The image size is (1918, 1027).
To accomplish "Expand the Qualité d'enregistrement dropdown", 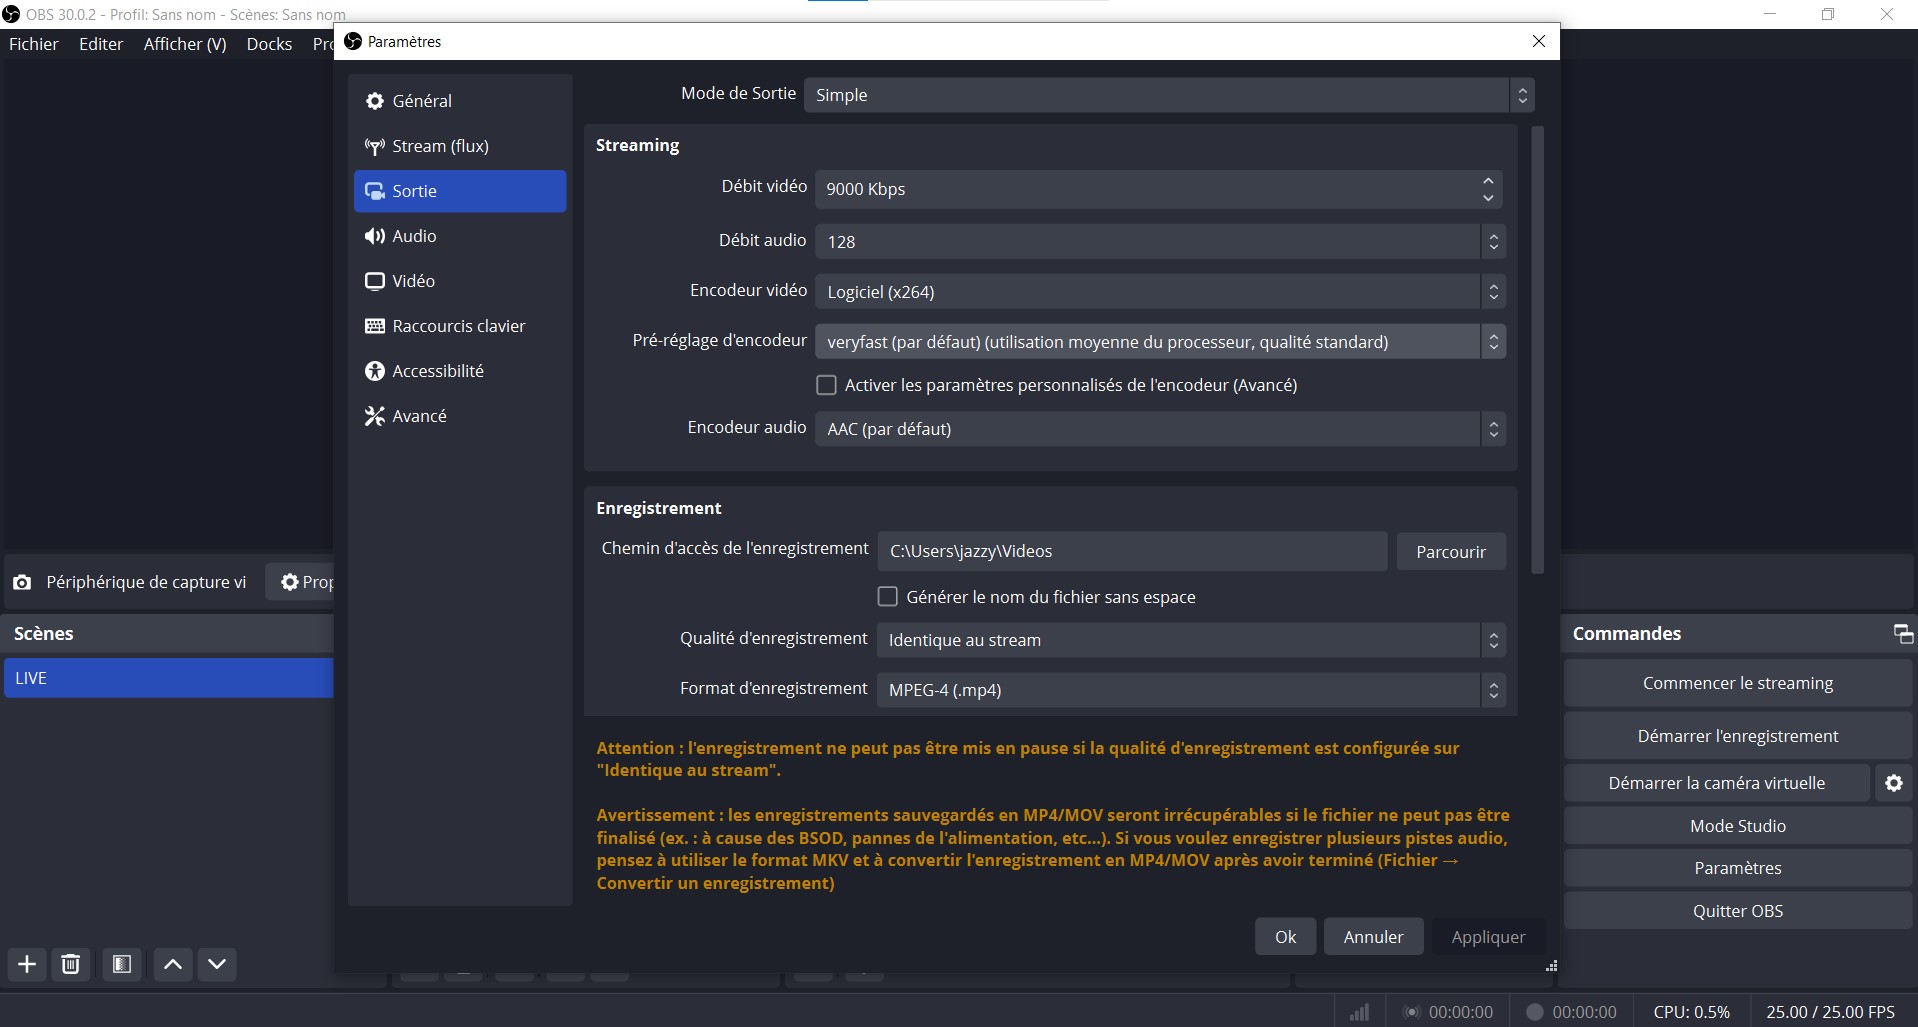I will click(x=1190, y=640).
